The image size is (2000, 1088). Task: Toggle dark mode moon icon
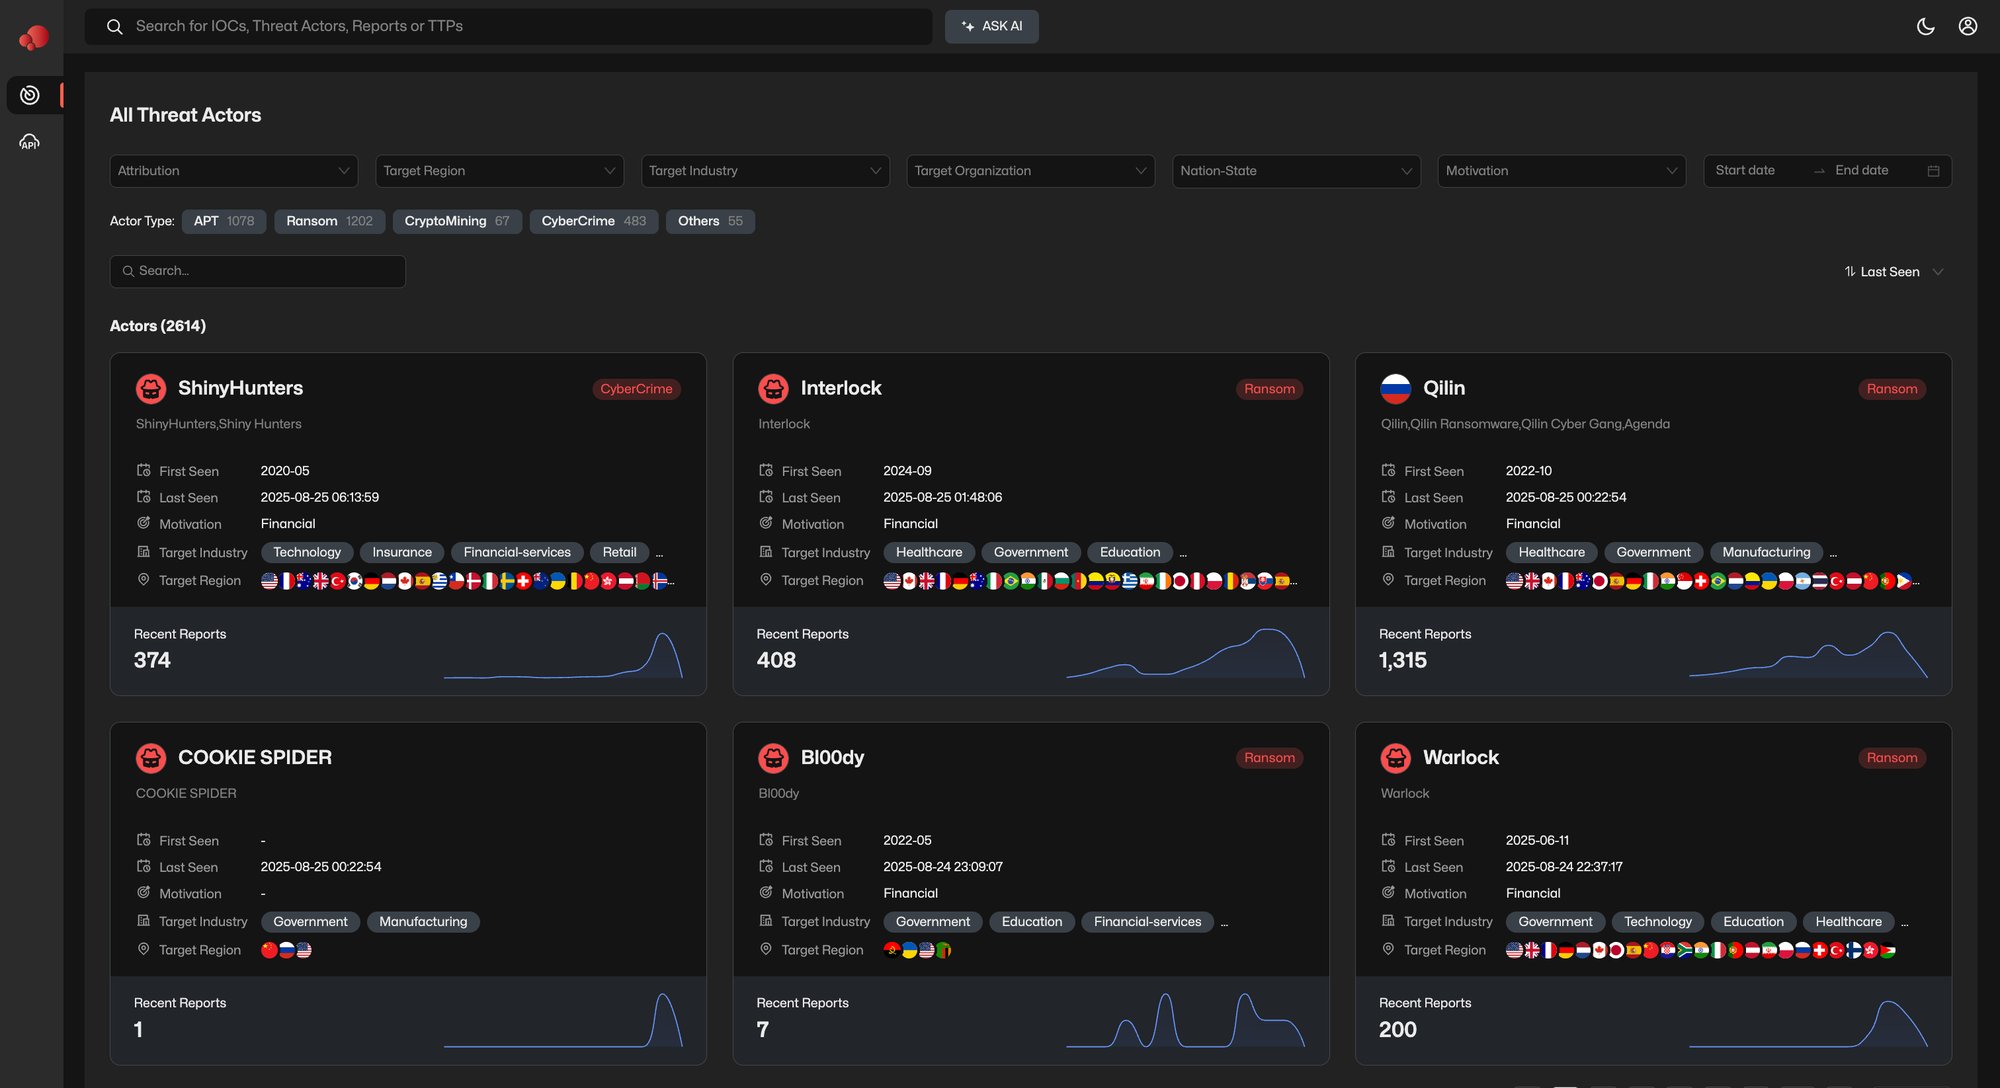[x=1925, y=26]
